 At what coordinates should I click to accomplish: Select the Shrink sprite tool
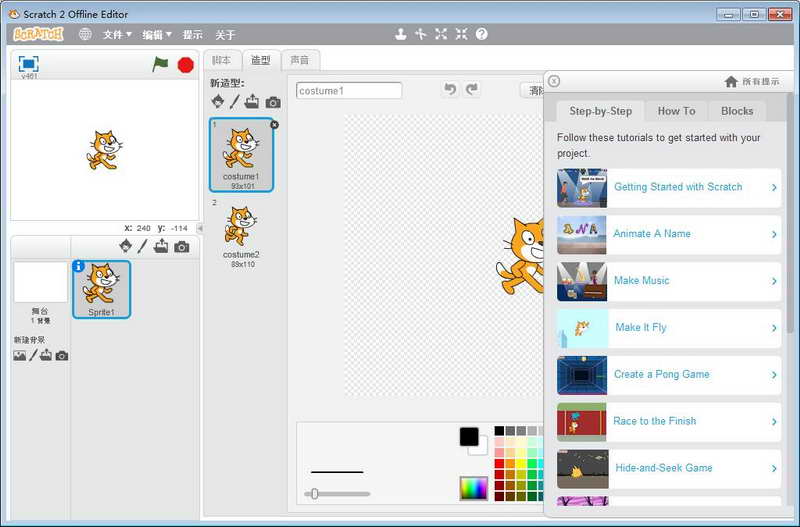pos(461,34)
